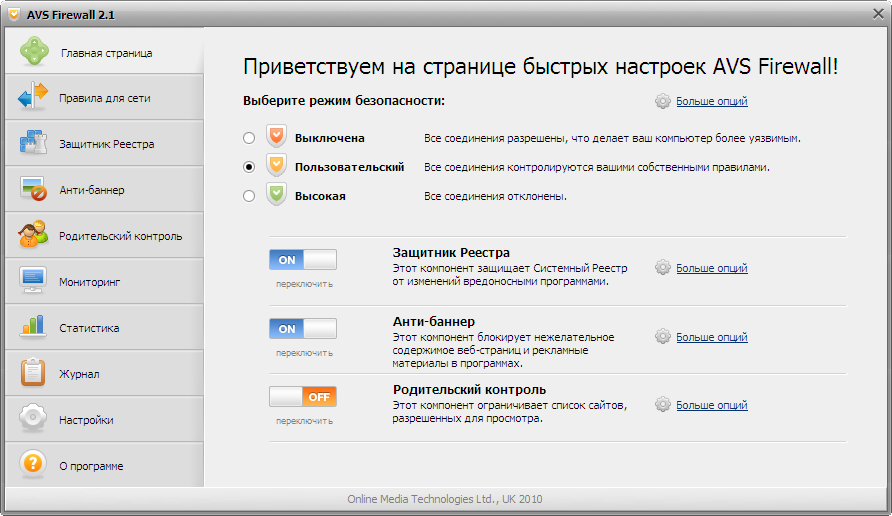Click the green shield icon next to Высокая

[x=276, y=195]
